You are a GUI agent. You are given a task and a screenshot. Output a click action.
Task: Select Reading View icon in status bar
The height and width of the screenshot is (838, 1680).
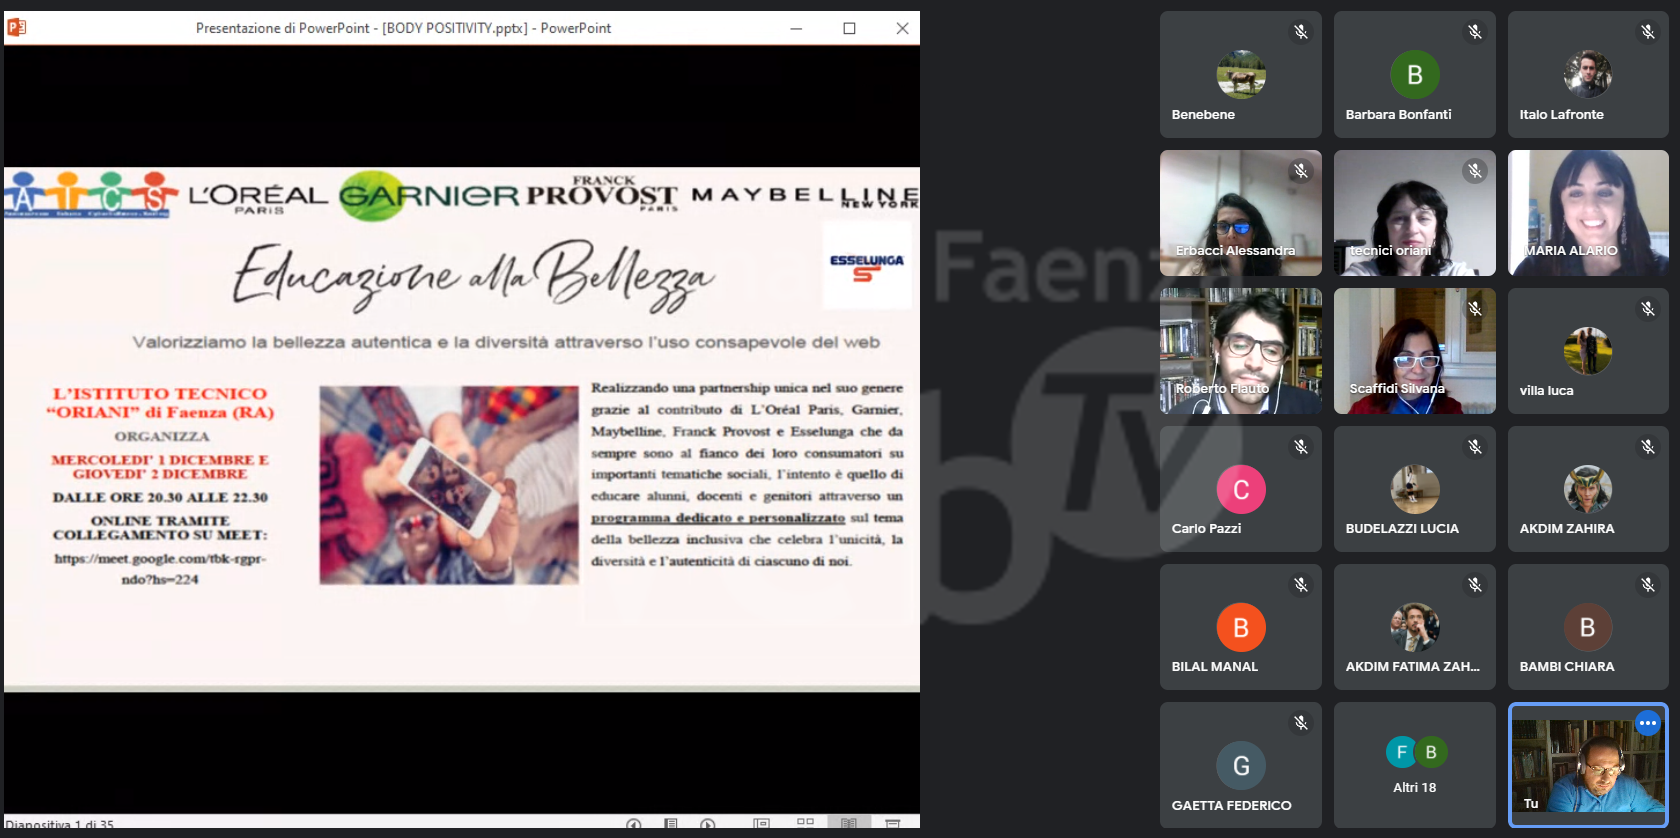coord(849,824)
